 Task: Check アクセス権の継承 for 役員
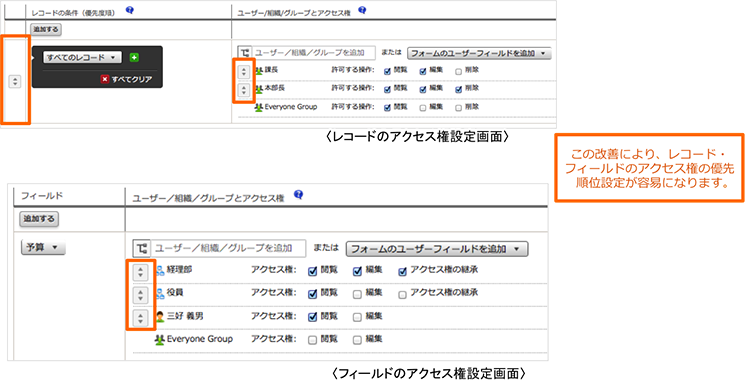[402, 294]
